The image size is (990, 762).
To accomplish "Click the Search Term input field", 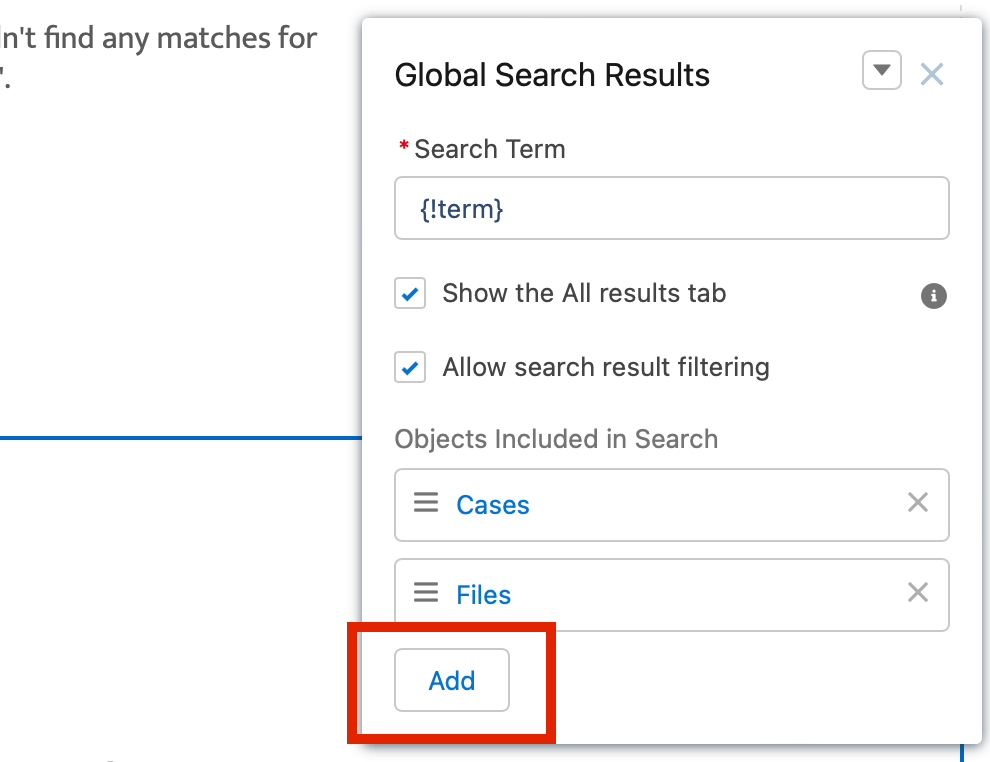I will click(x=672, y=208).
